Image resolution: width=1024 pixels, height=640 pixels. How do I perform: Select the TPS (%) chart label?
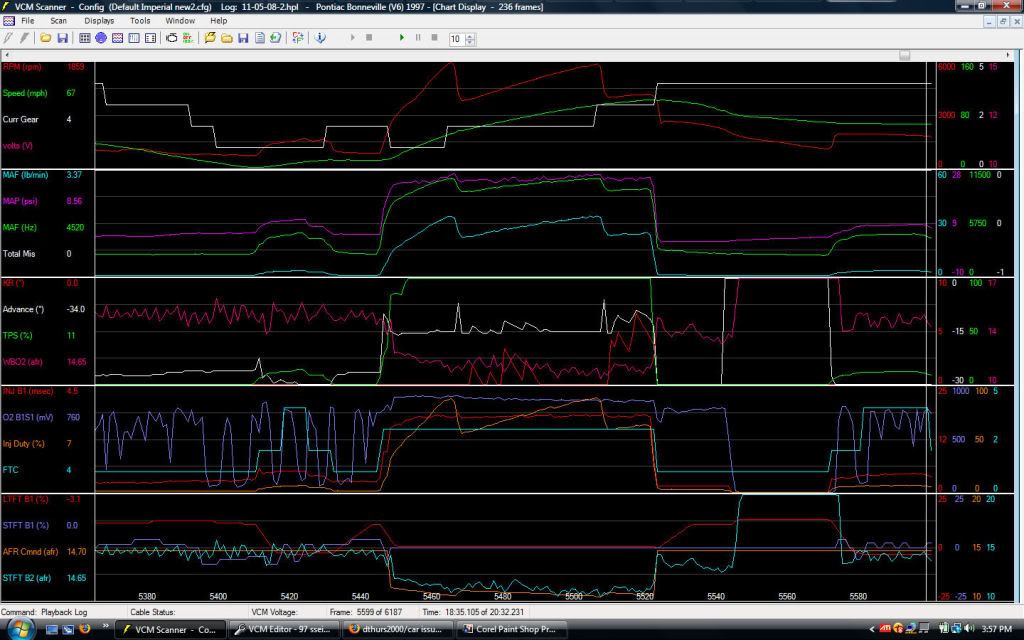tap(18, 335)
